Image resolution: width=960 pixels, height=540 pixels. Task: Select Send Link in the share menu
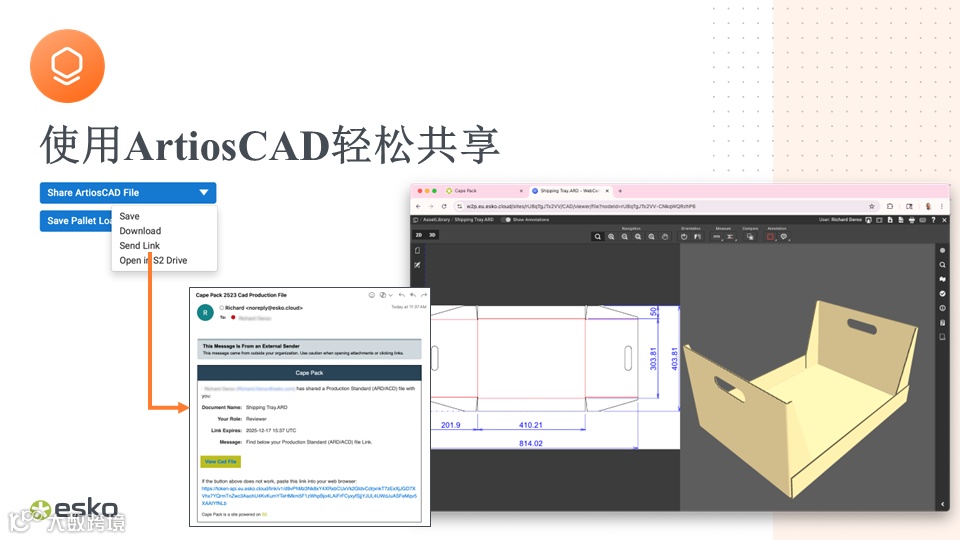pos(140,246)
